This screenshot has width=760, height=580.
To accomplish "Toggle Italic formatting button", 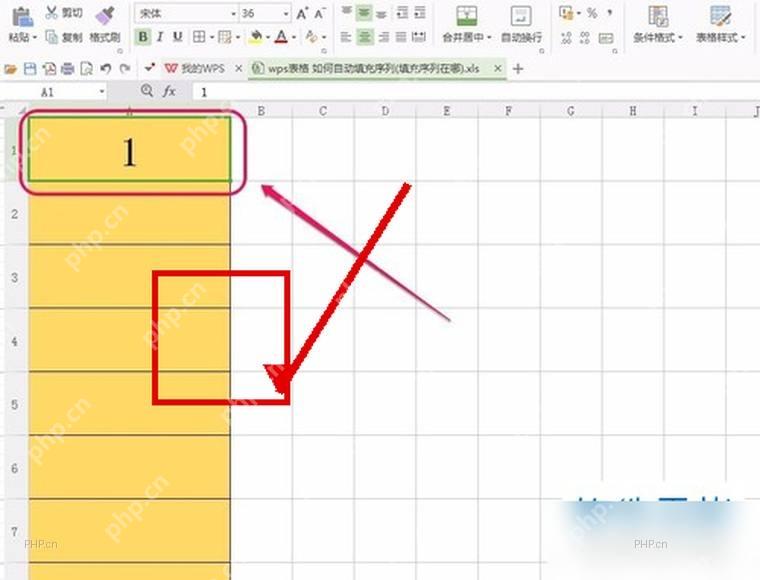I will [x=160, y=37].
